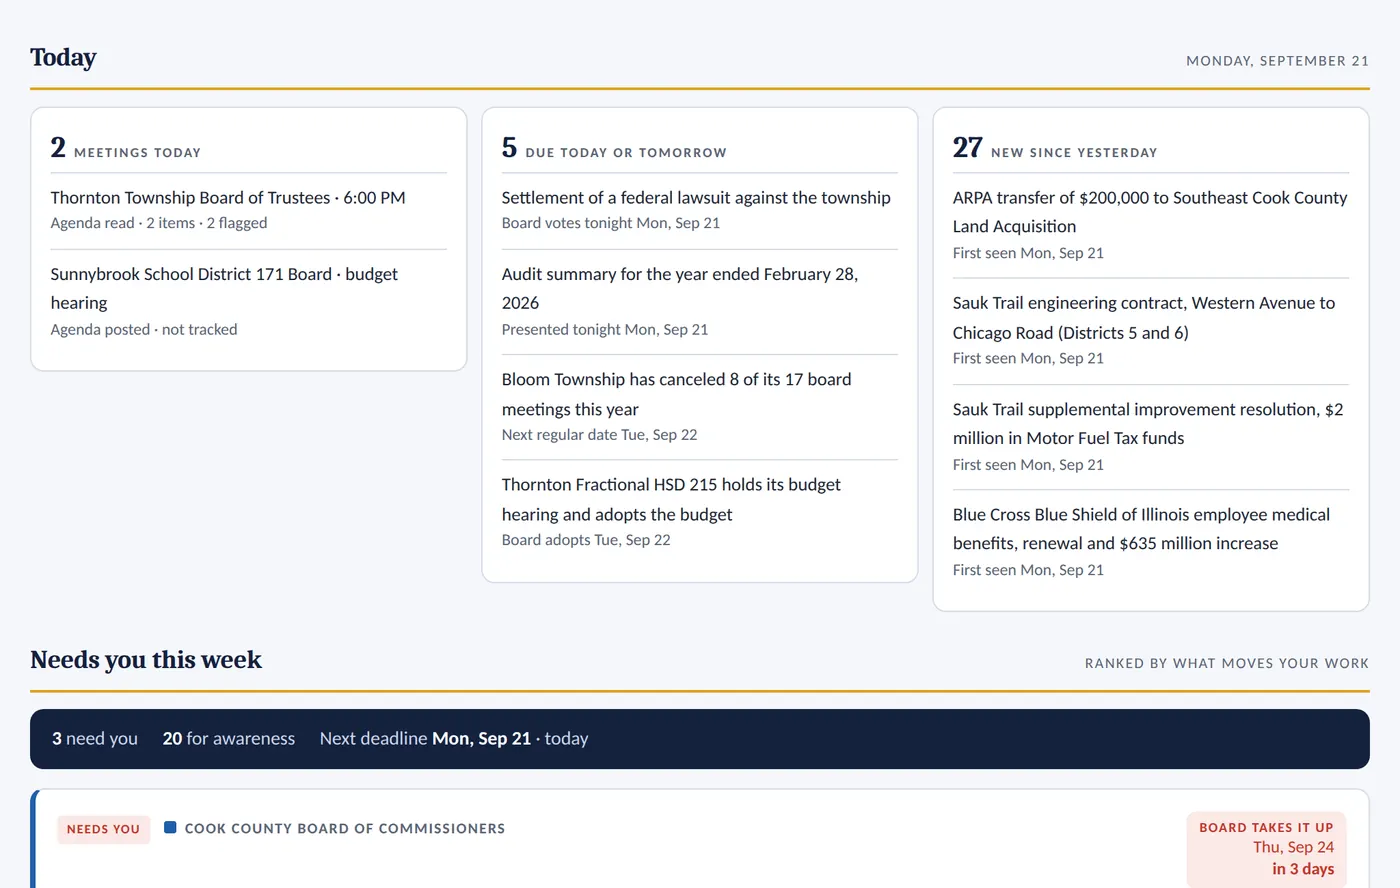1400x888 pixels.
Task: Click 'Next regular date Tue, Sep 22' text
Action: 600,434
